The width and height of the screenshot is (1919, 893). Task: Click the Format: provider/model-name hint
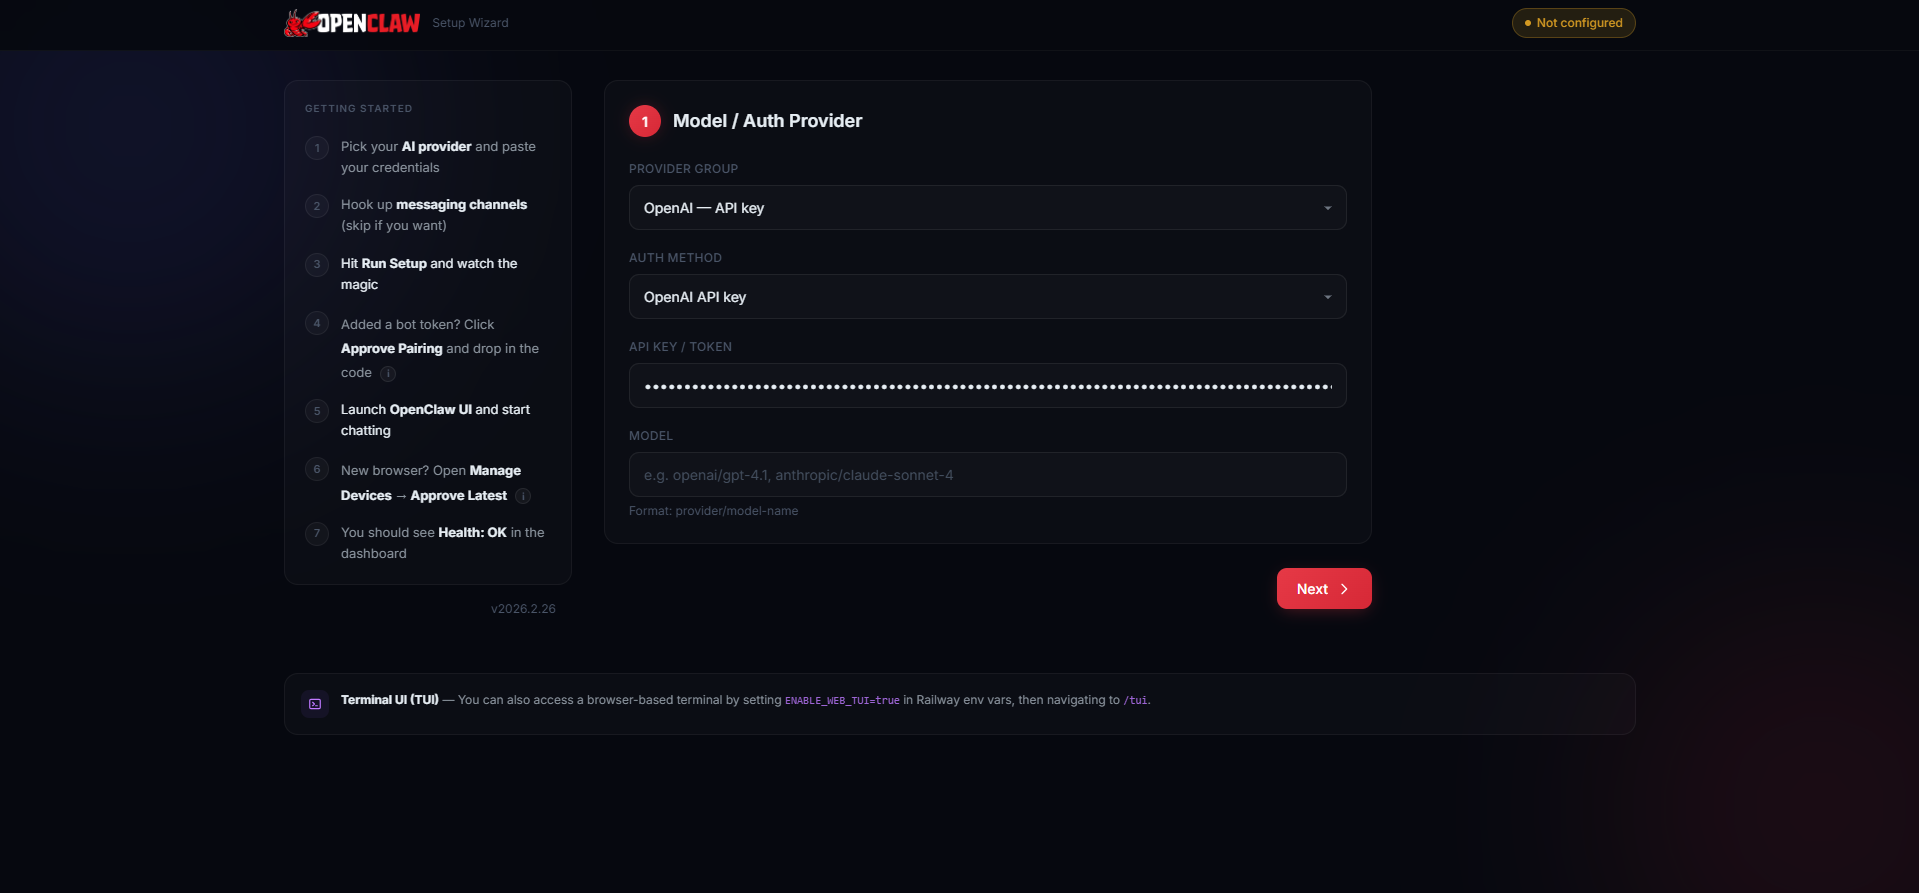tap(713, 511)
